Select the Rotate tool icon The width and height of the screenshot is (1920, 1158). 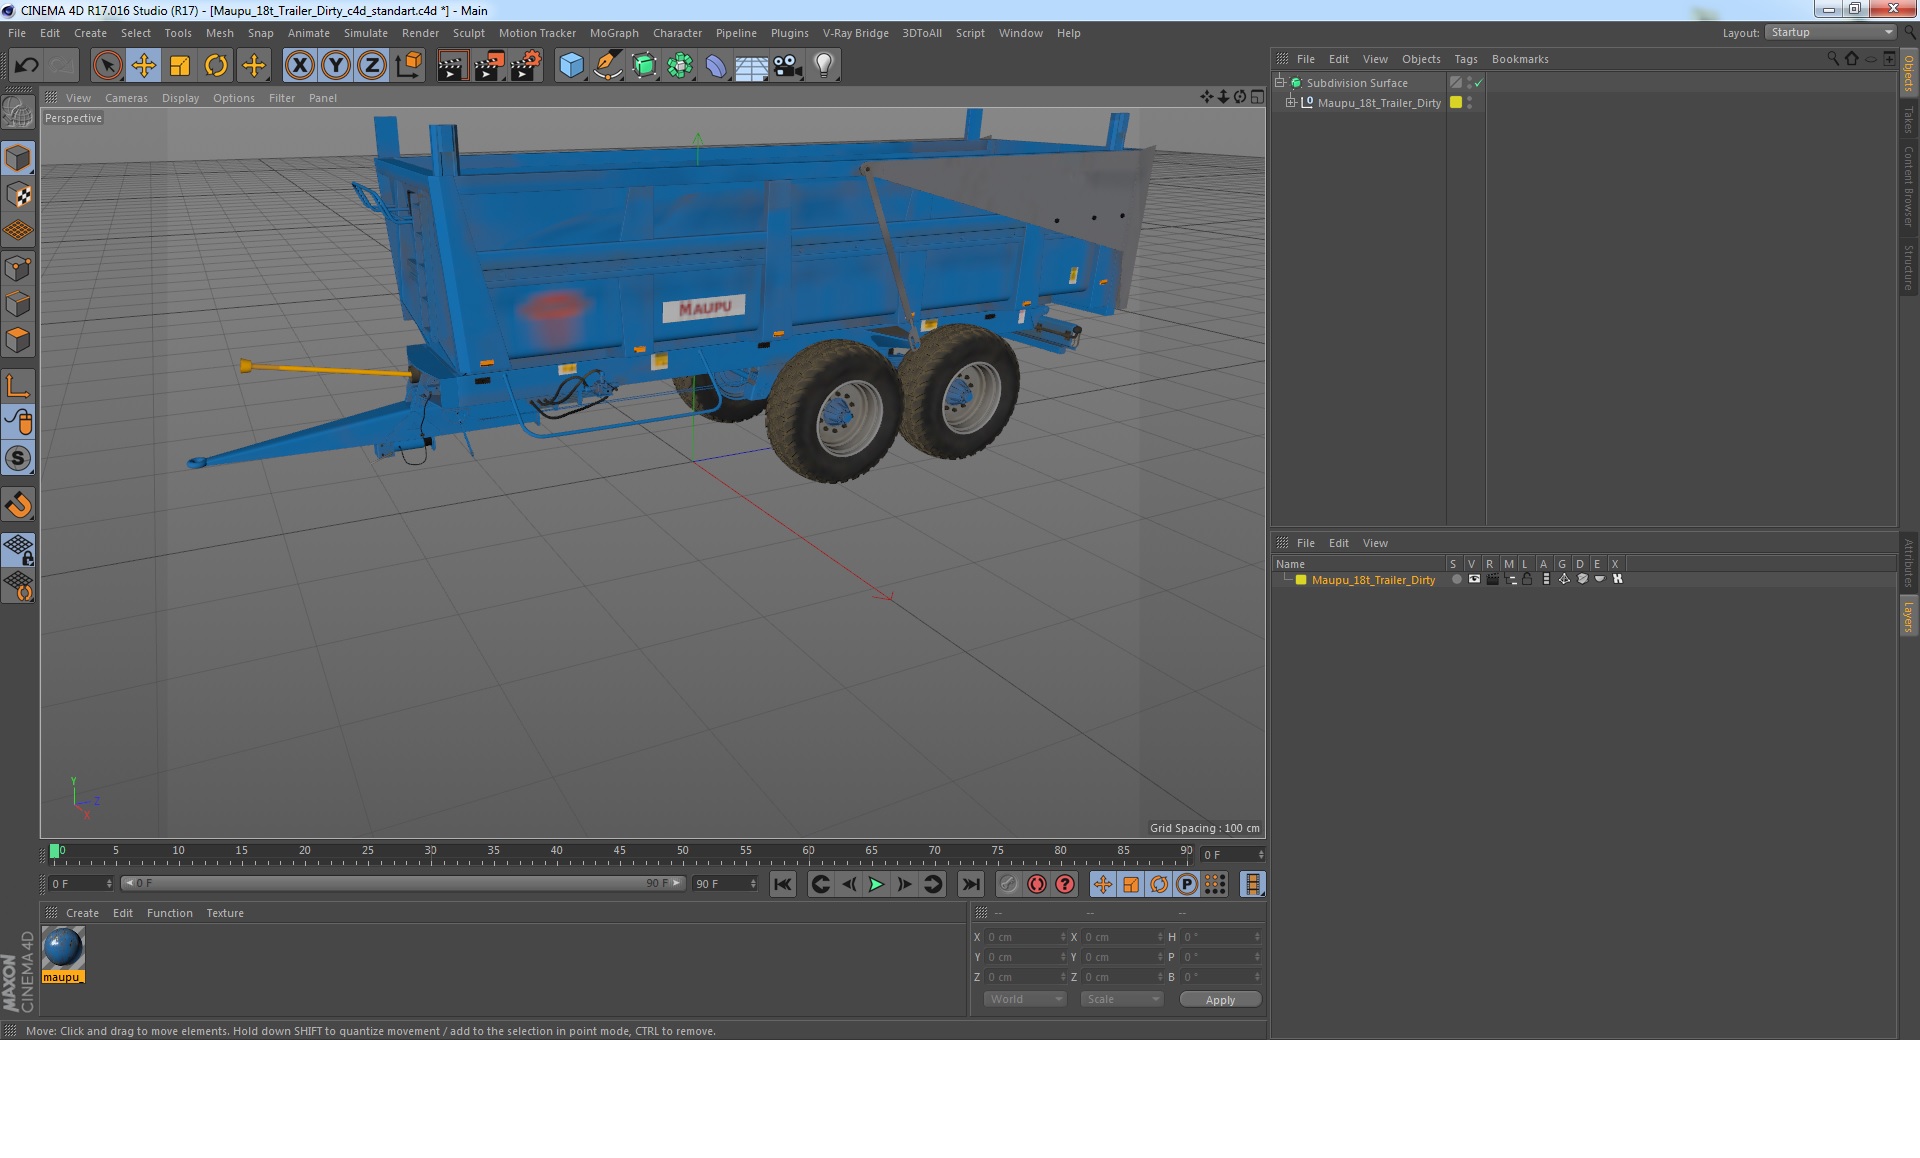pos(216,66)
